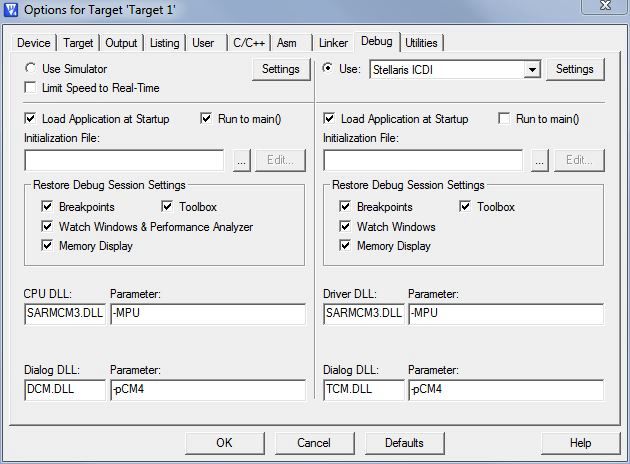
Task: Click simulator Initialization File field
Action: (x=124, y=160)
